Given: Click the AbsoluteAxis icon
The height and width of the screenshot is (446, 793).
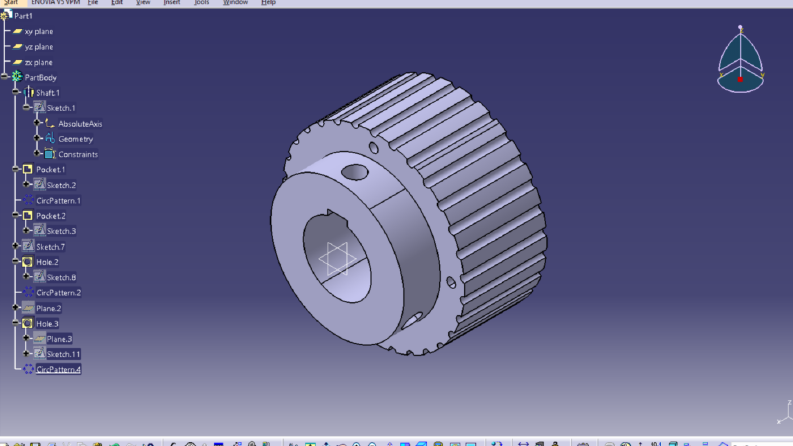Looking at the screenshot, I should (x=50, y=123).
